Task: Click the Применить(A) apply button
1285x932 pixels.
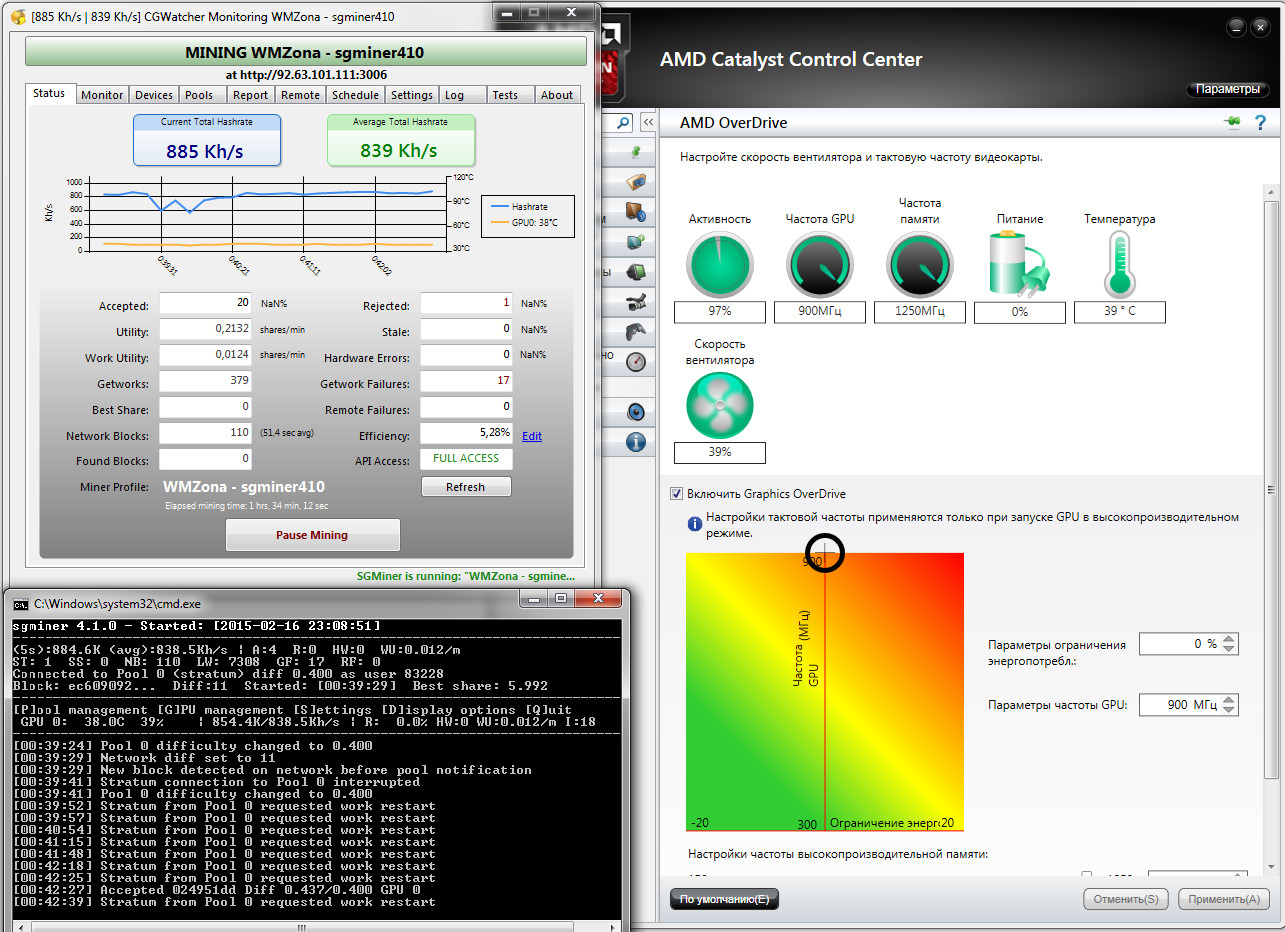Action: coord(1224,899)
